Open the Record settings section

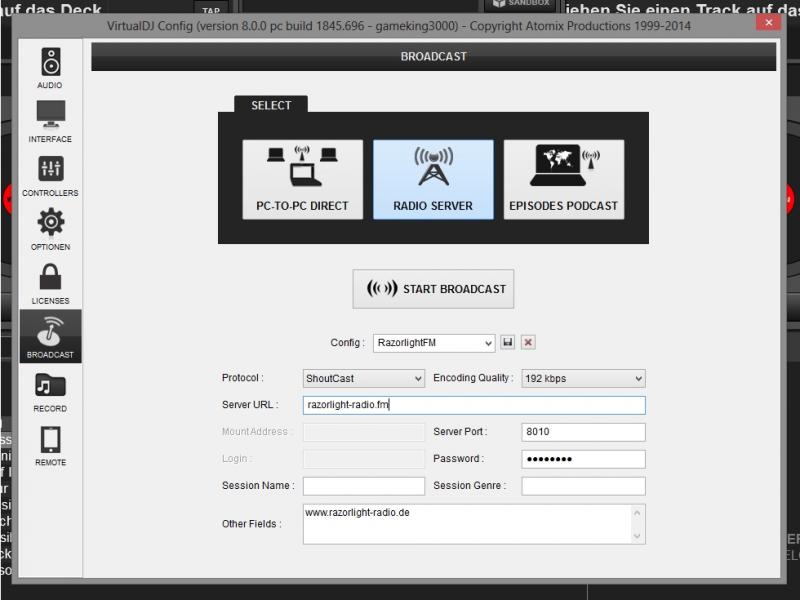click(50, 391)
